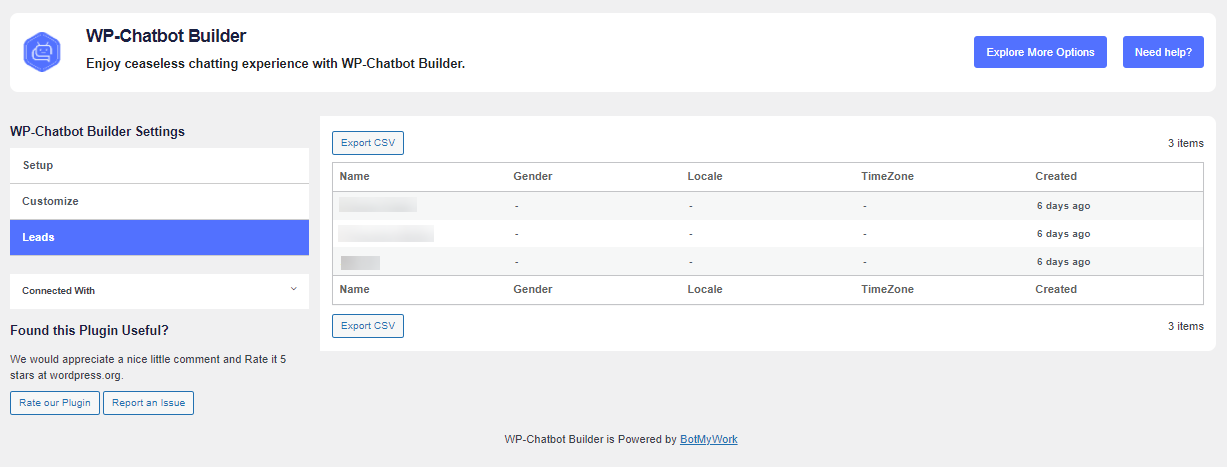1227x467 pixels.
Task: Click the Name column header
Action: point(354,176)
